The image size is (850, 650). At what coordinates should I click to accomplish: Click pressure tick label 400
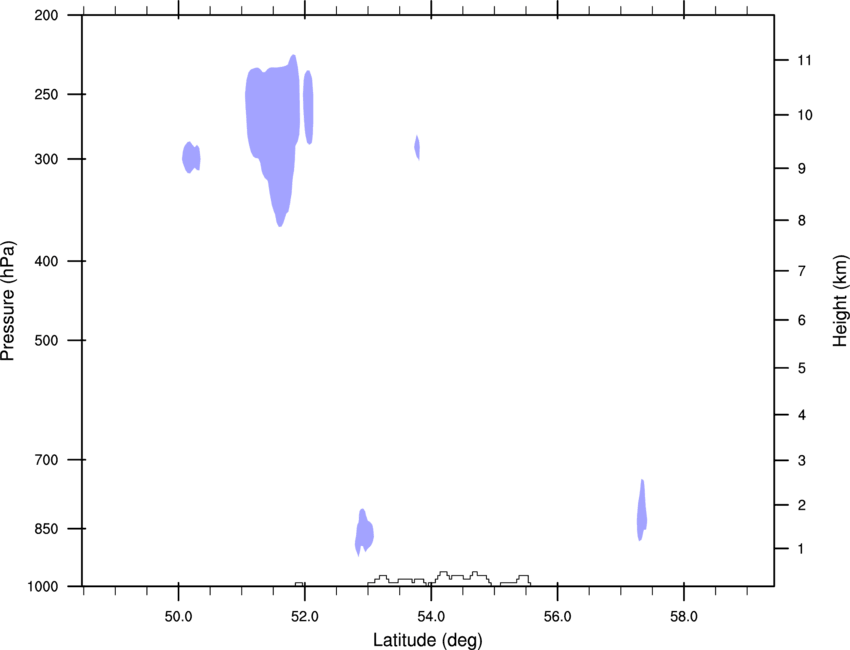tap(46, 261)
